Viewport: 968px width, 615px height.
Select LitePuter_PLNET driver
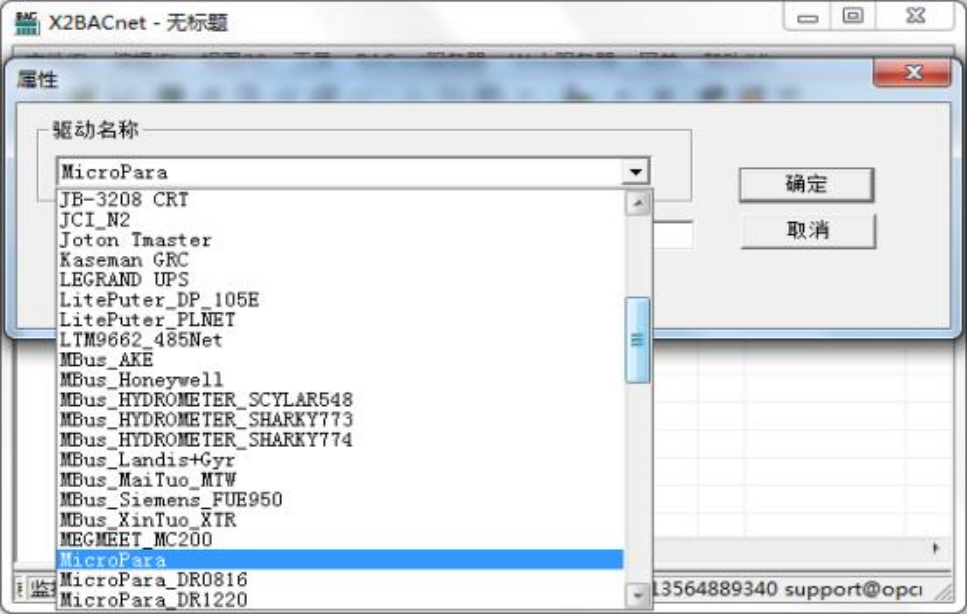(340, 320)
